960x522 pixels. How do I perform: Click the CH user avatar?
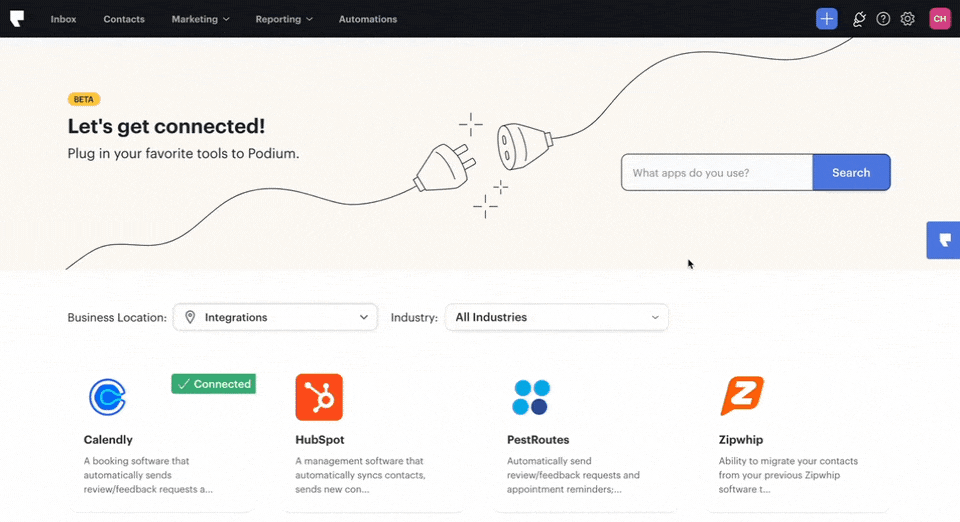pos(939,19)
